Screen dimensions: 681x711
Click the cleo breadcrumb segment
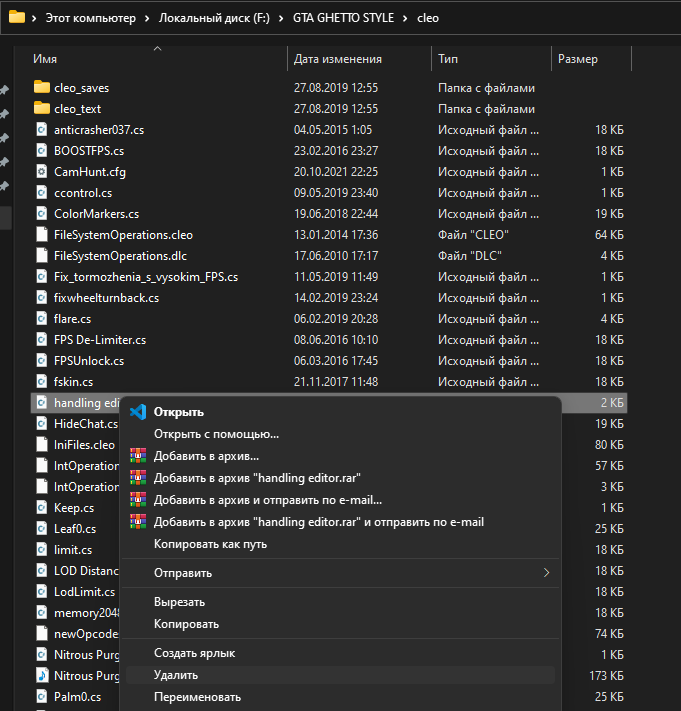(x=428, y=18)
